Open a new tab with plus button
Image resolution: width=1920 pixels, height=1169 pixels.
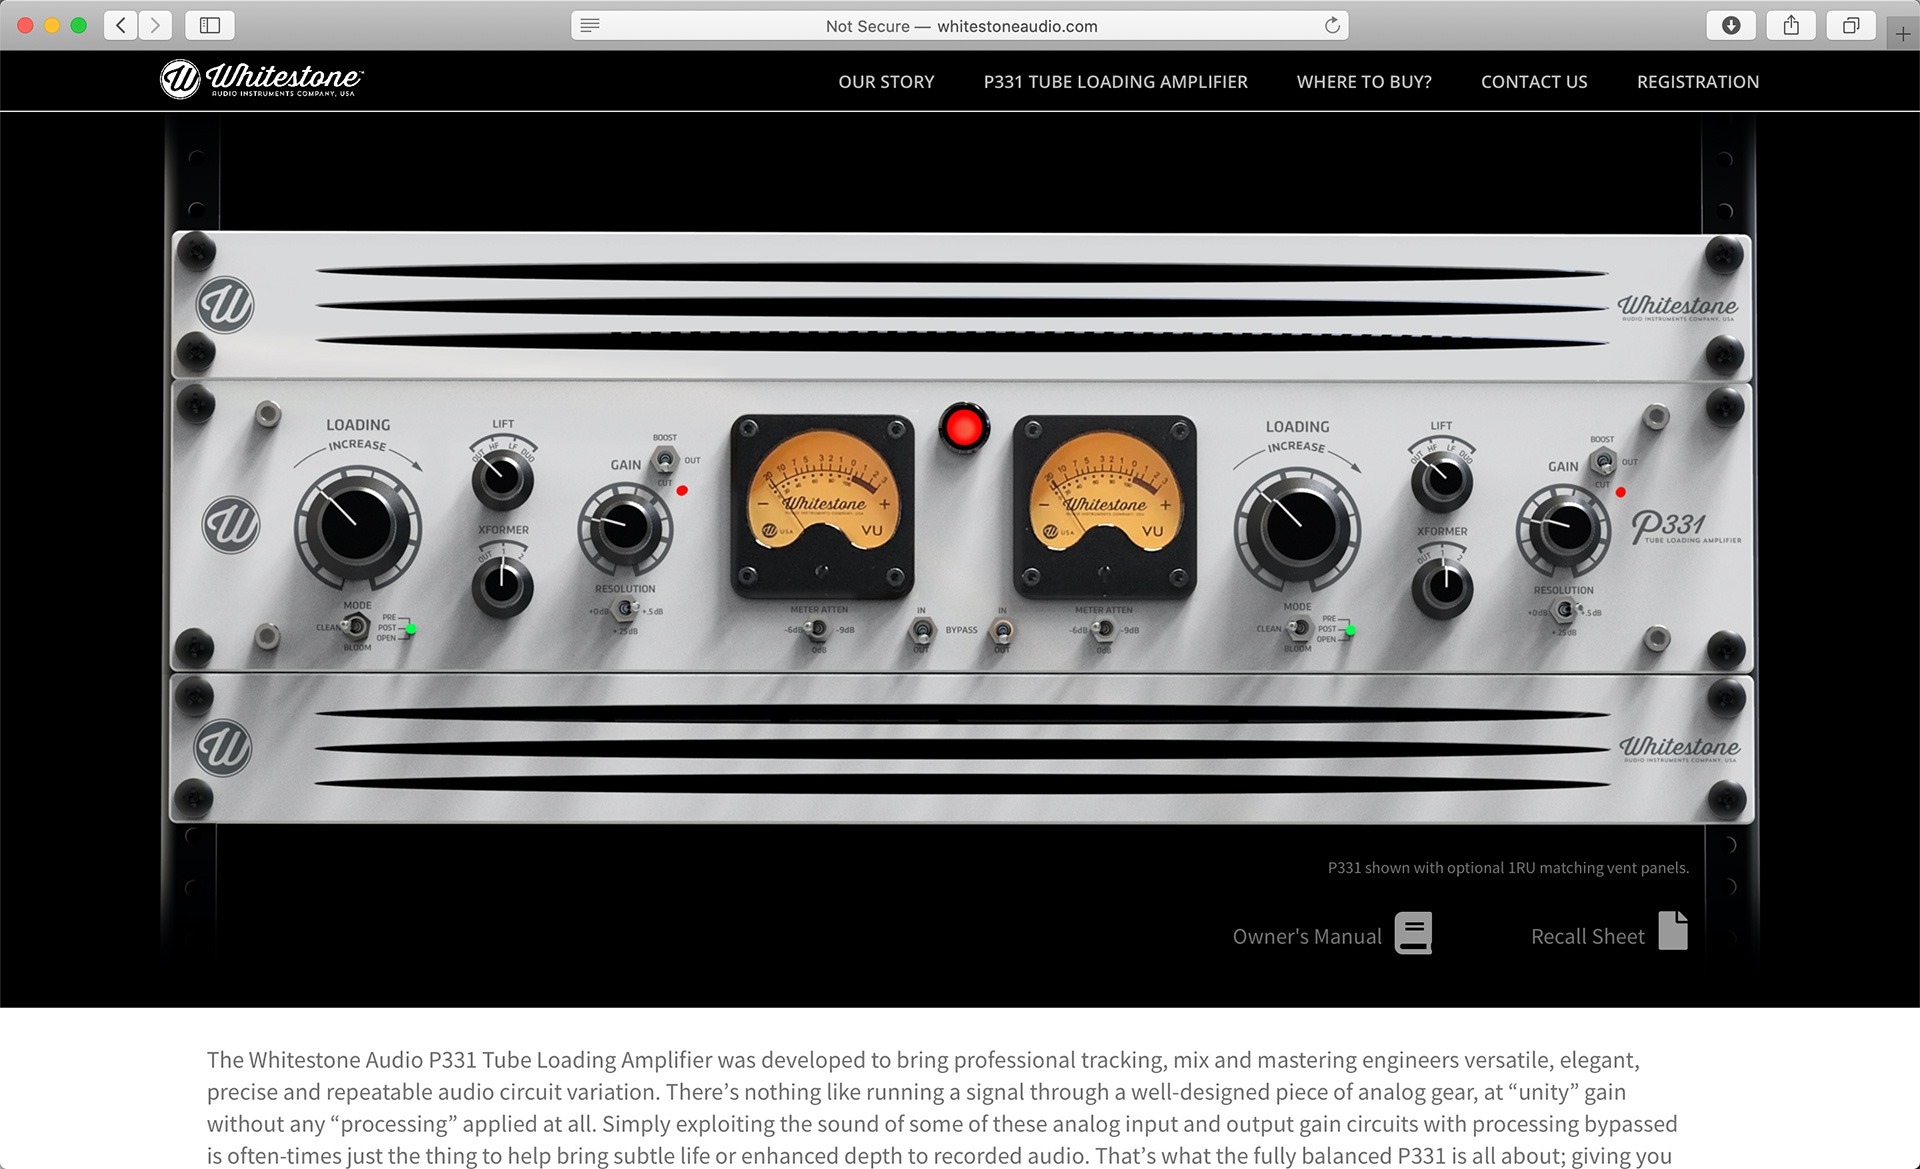point(1903,34)
